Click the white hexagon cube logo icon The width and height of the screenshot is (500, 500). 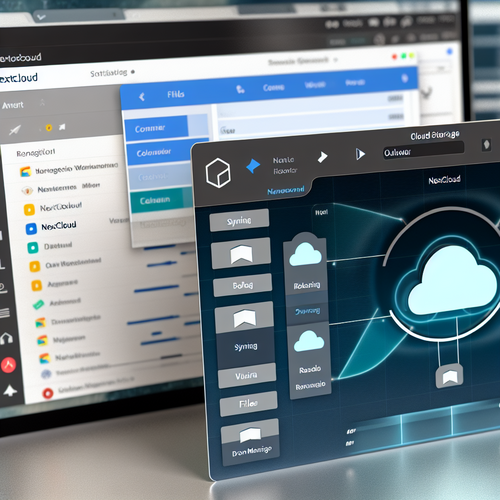coord(218,173)
